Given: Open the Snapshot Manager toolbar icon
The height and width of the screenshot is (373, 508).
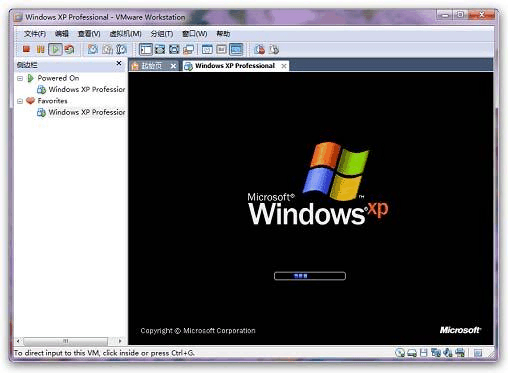Looking at the screenshot, I should [121, 49].
